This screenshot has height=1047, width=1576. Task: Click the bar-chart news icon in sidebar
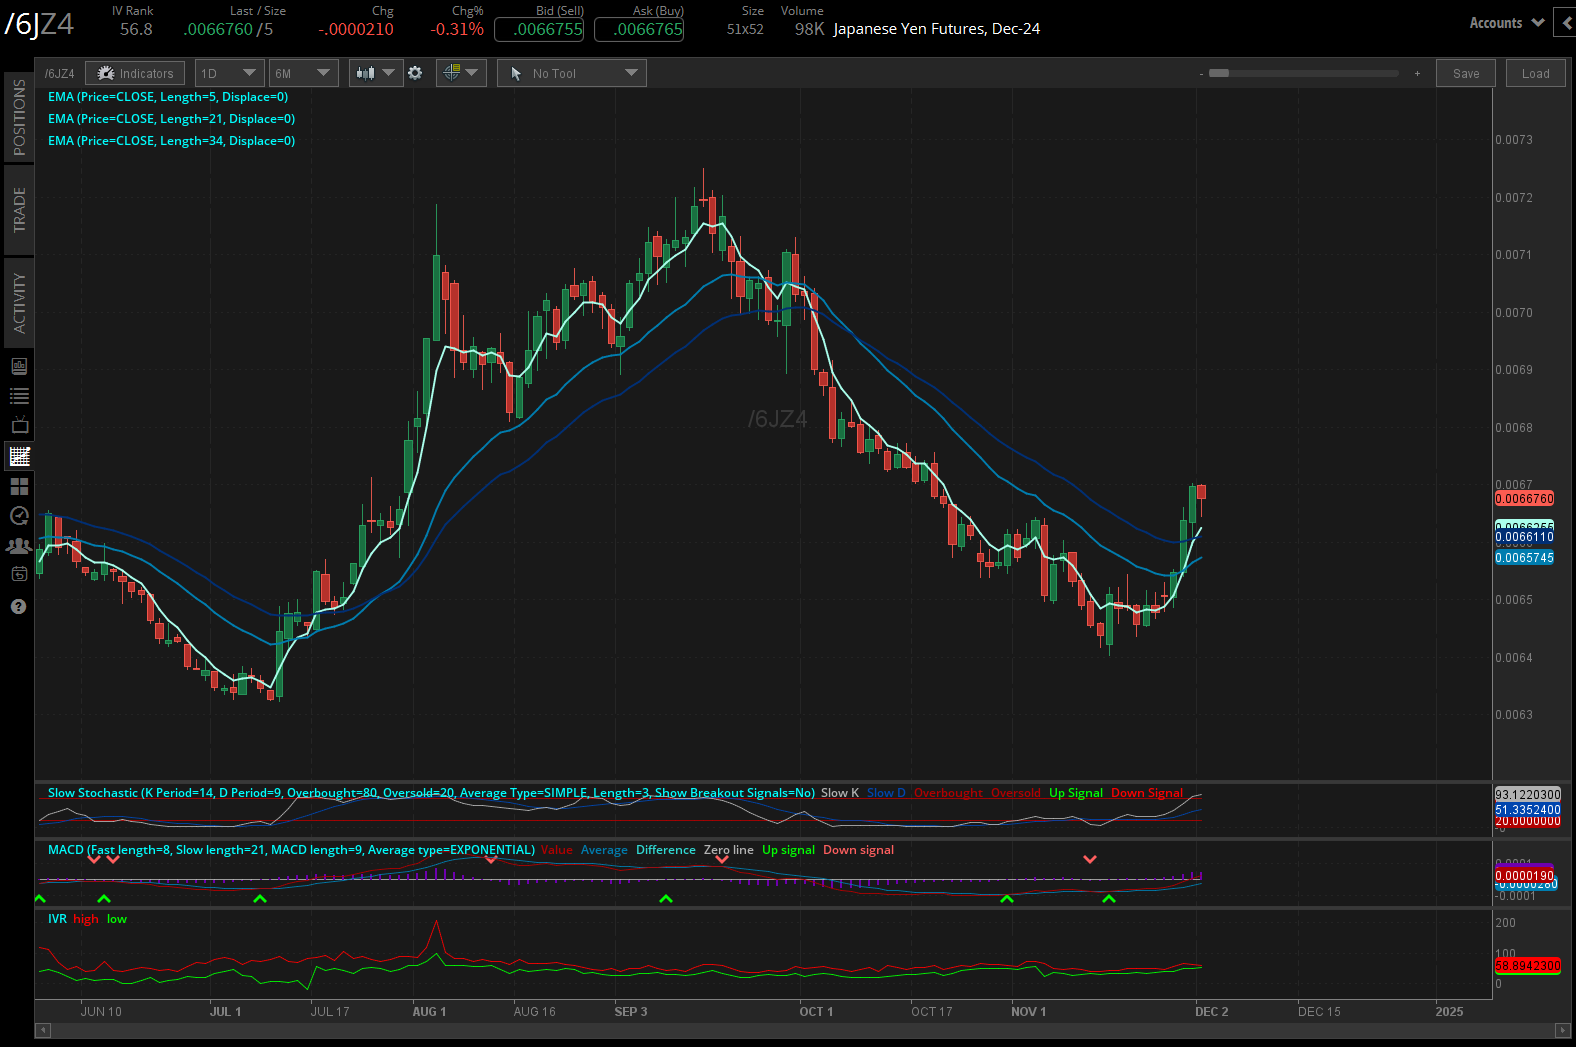tap(19, 366)
